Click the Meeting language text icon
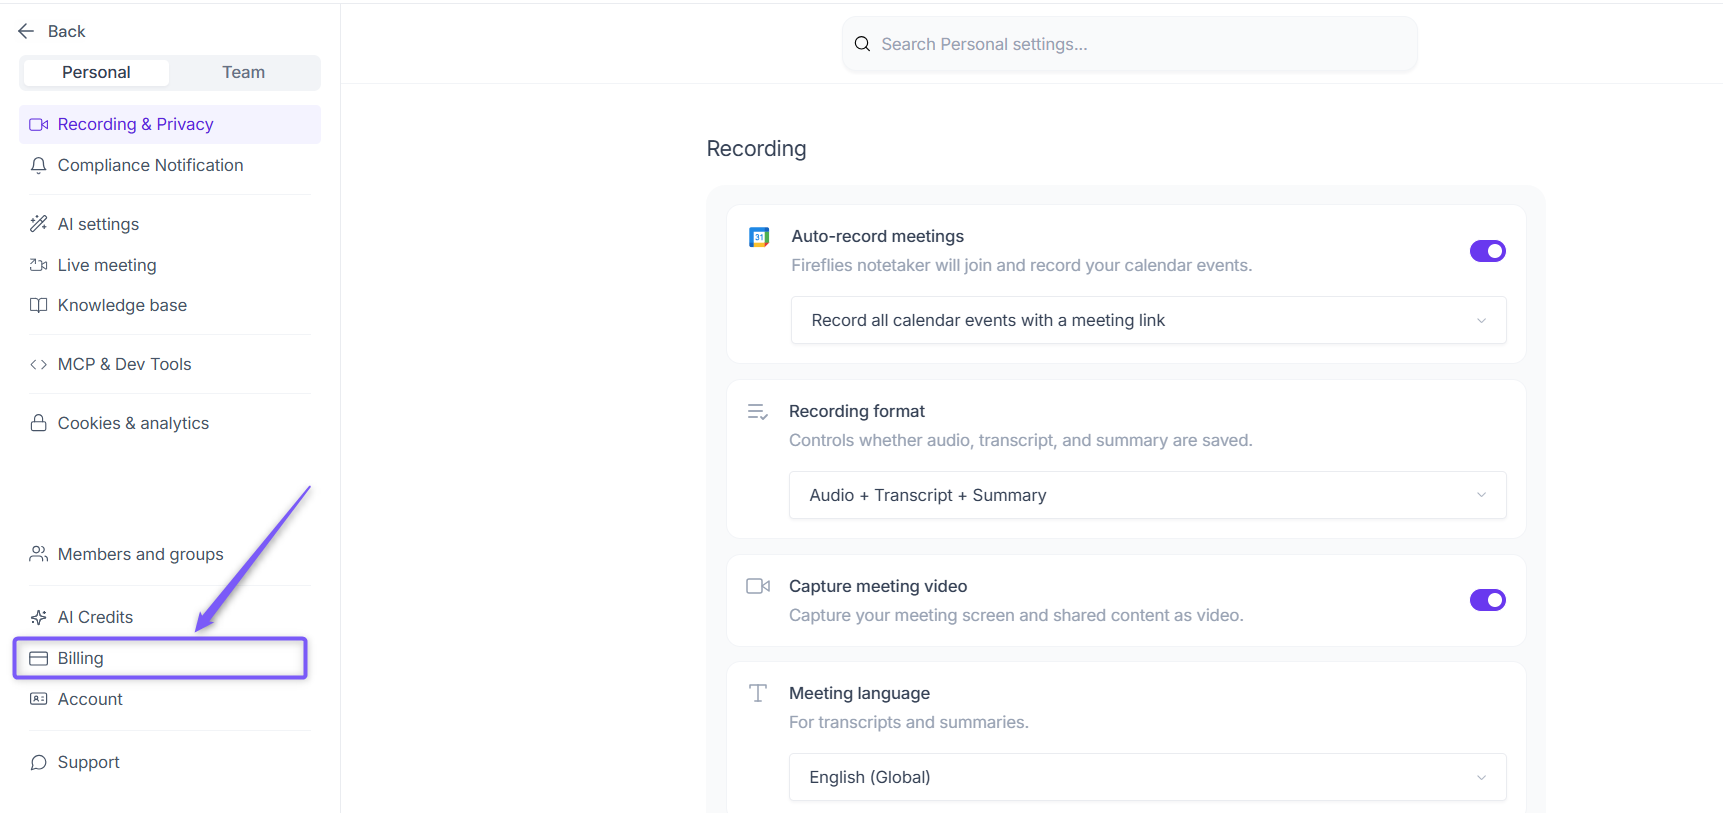The width and height of the screenshot is (1723, 813). point(758,693)
